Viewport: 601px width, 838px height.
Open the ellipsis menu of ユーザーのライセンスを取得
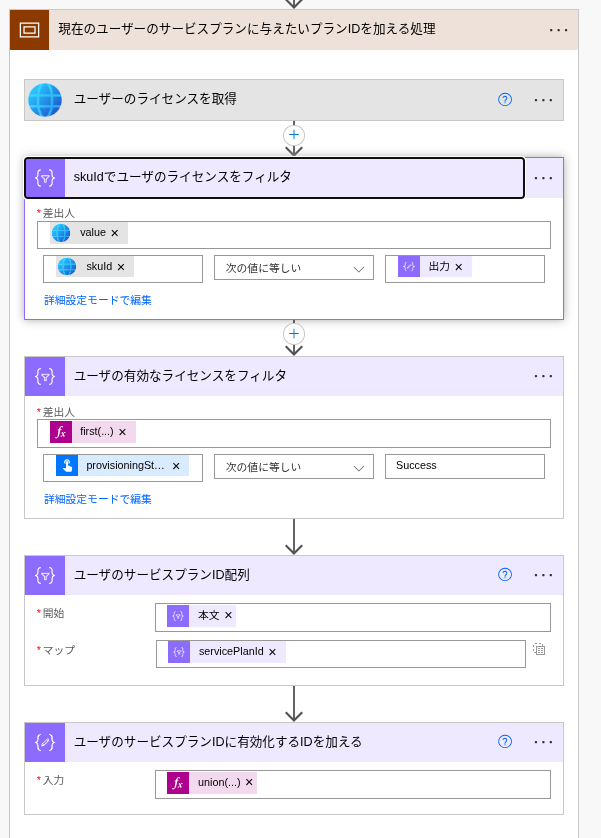543,100
